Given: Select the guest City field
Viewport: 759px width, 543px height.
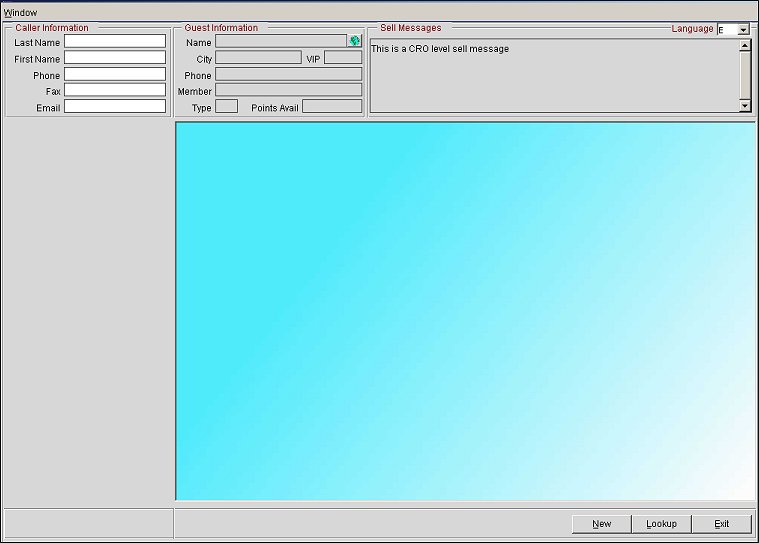Looking at the screenshot, I should click(x=258, y=58).
